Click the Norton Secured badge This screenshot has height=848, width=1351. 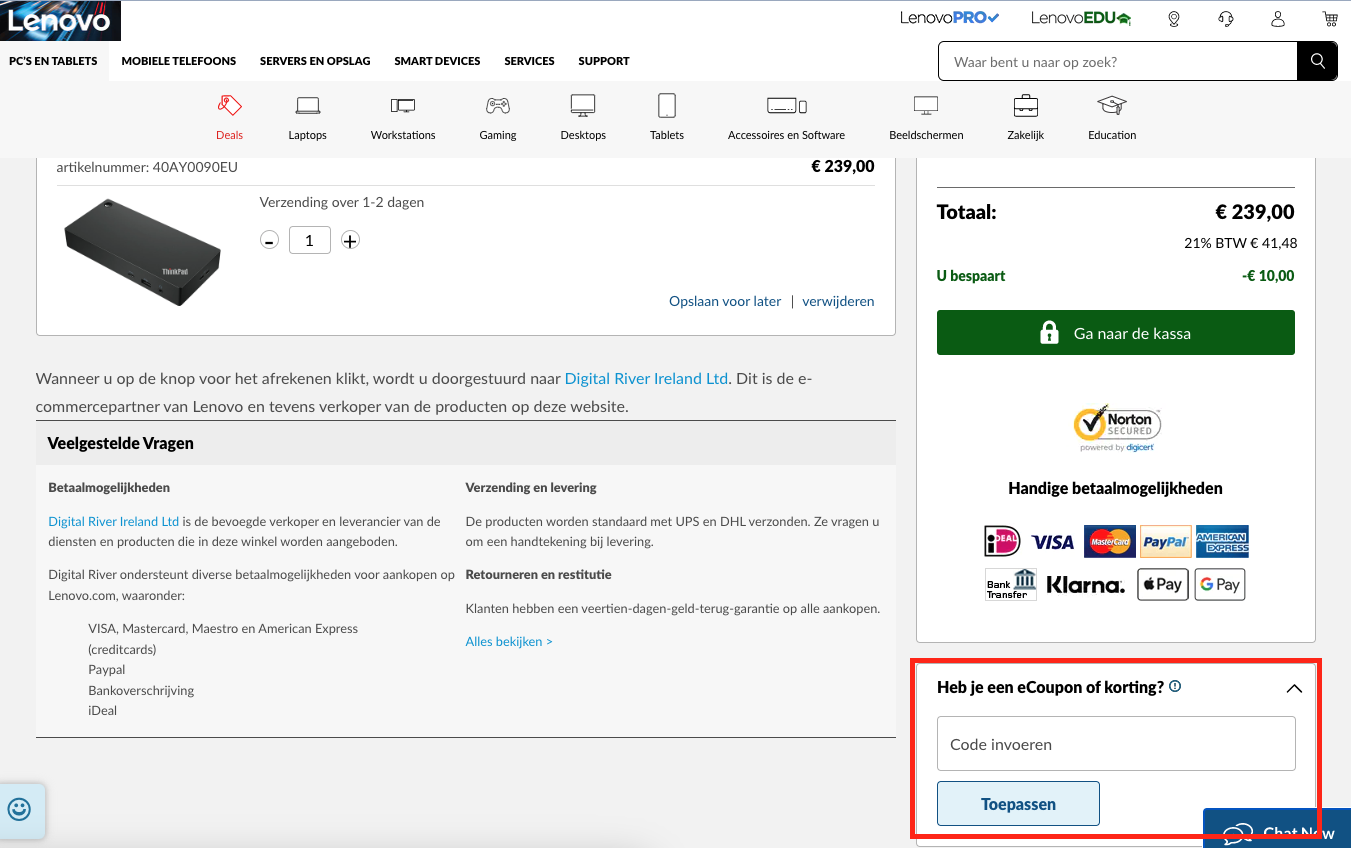1116,428
